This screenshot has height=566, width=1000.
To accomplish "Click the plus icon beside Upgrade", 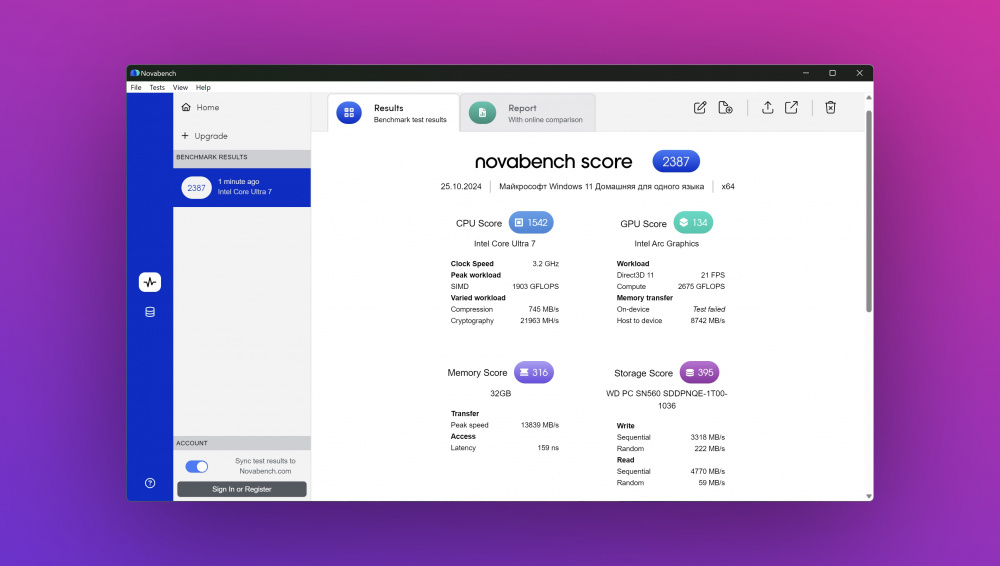I will 185,135.
